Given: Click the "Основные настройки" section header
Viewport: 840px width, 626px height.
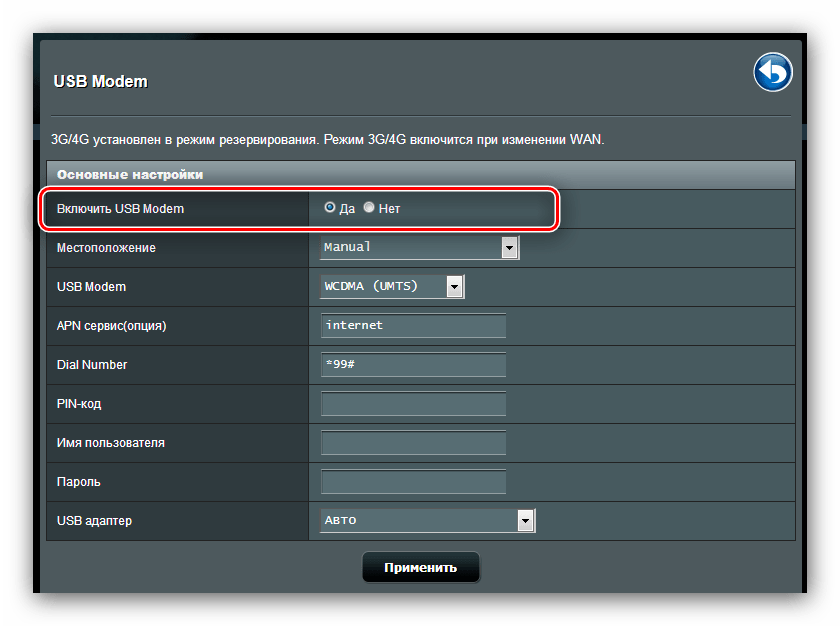Looking at the screenshot, I should click(130, 175).
